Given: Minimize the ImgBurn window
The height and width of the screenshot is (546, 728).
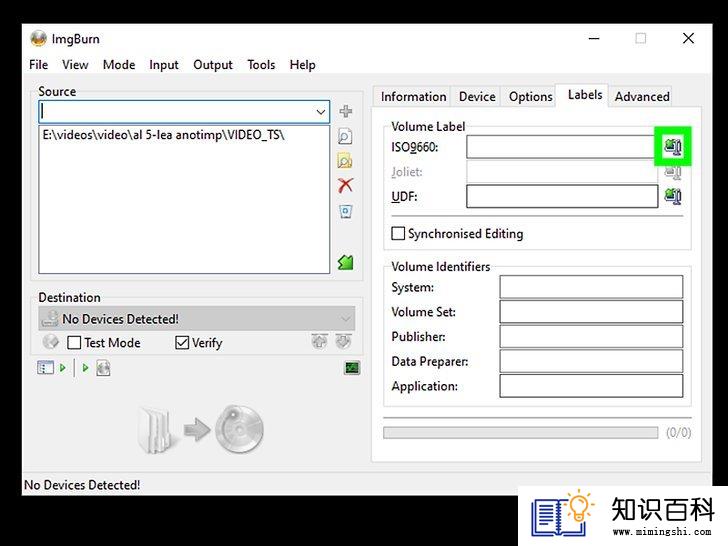Looking at the screenshot, I should tap(594, 39).
